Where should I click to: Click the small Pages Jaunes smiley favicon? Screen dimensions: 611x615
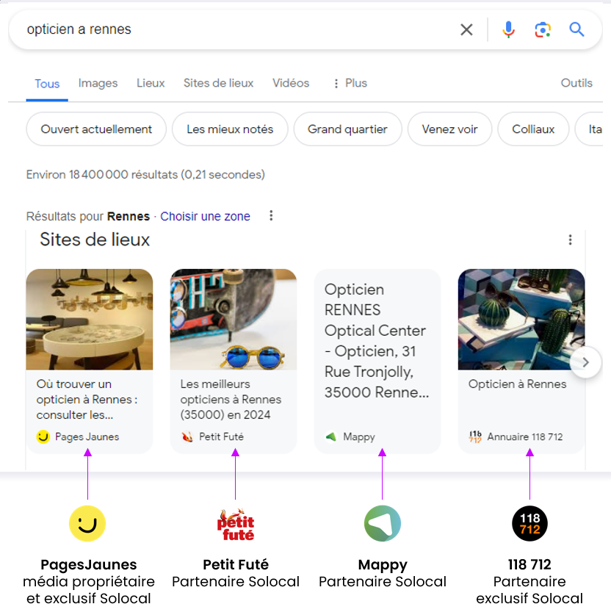coord(43,437)
